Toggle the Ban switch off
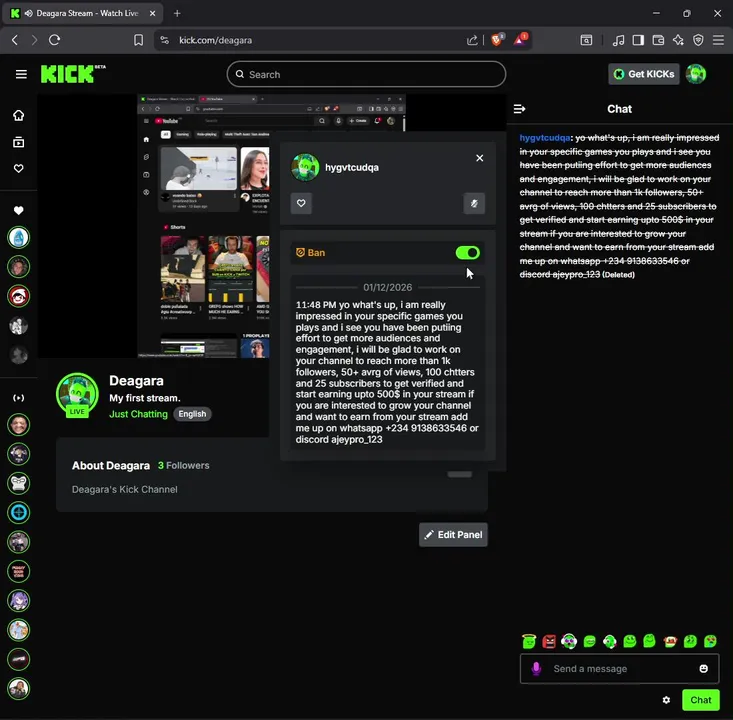Image resolution: width=733 pixels, height=720 pixels. (467, 253)
